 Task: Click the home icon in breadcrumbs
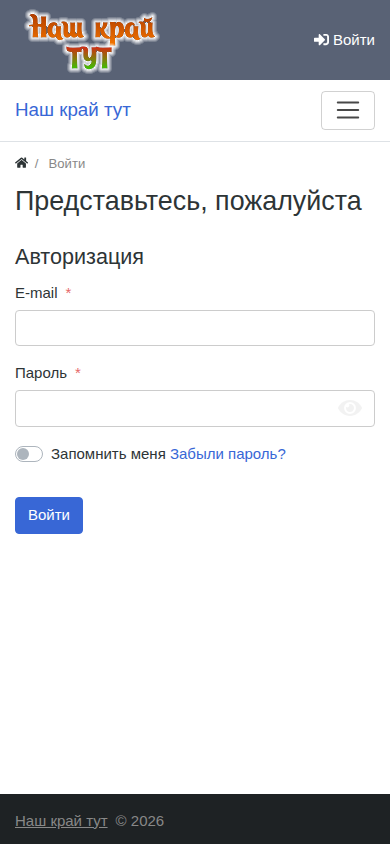[22, 163]
